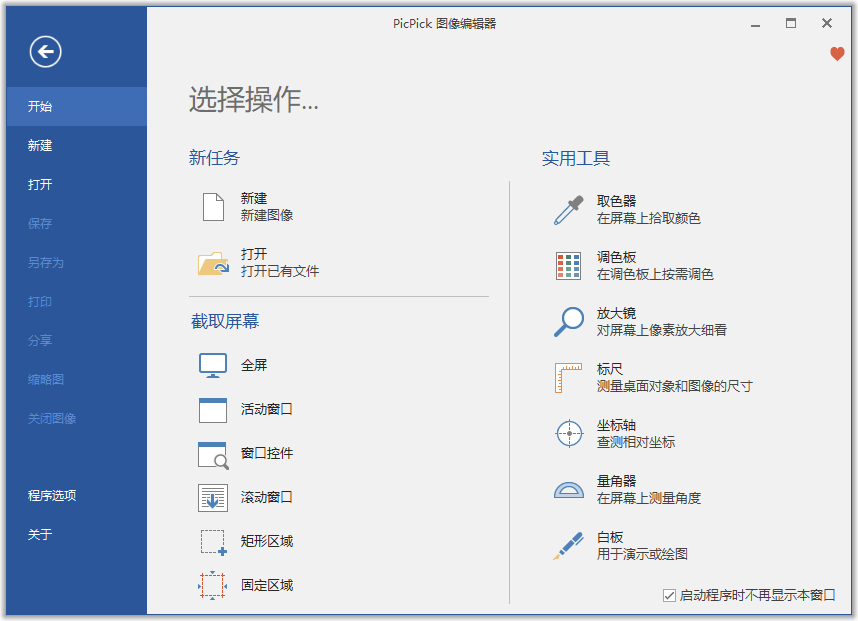Launch 放大镜 via its label

pyautogui.click(x=617, y=314)
